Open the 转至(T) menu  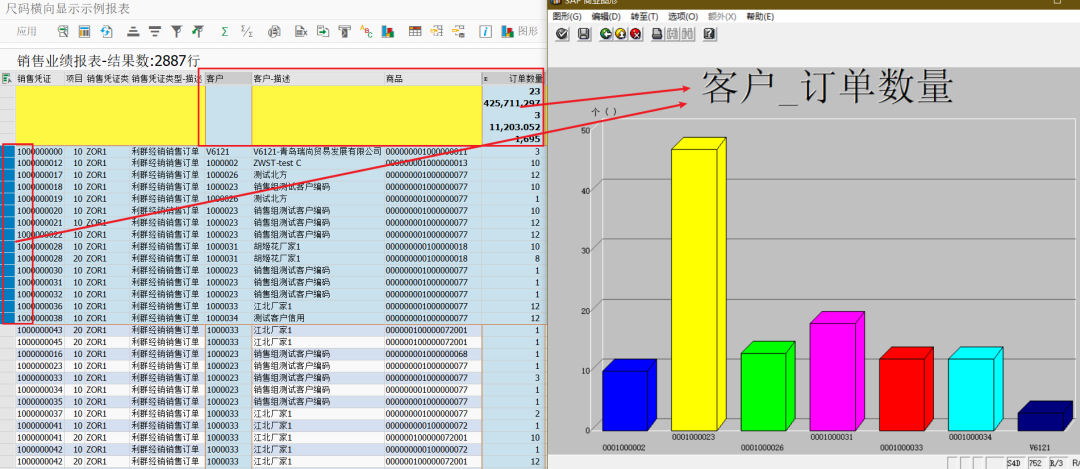point(644,17)
